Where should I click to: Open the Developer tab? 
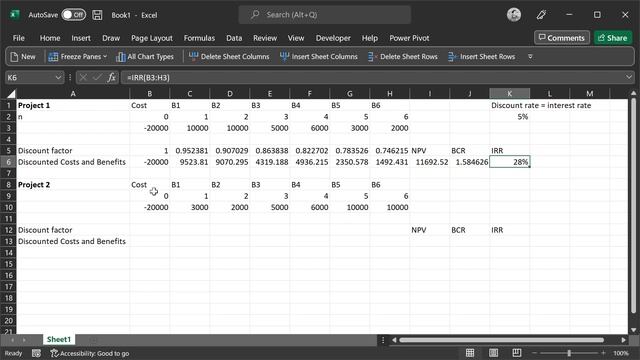click(333, 38)
